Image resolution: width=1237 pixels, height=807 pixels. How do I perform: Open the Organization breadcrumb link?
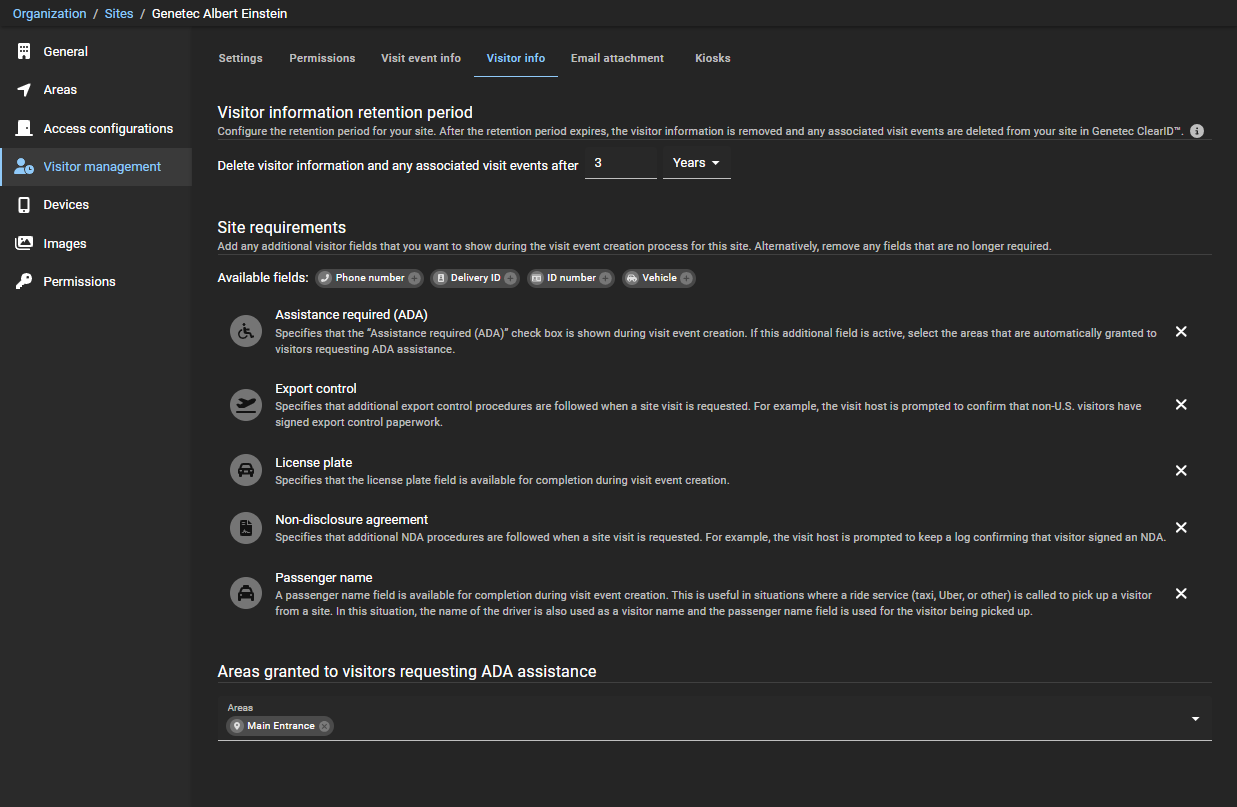point(49,13)
